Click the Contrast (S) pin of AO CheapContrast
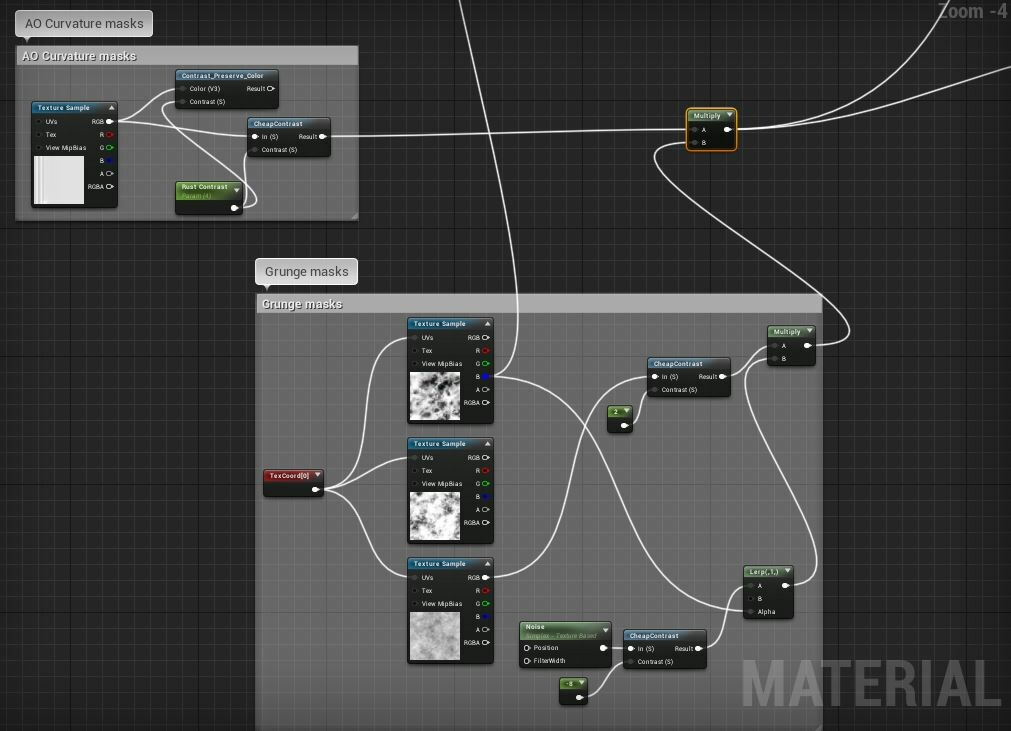Screen dimensions: 1011x731 pos(255,150)
